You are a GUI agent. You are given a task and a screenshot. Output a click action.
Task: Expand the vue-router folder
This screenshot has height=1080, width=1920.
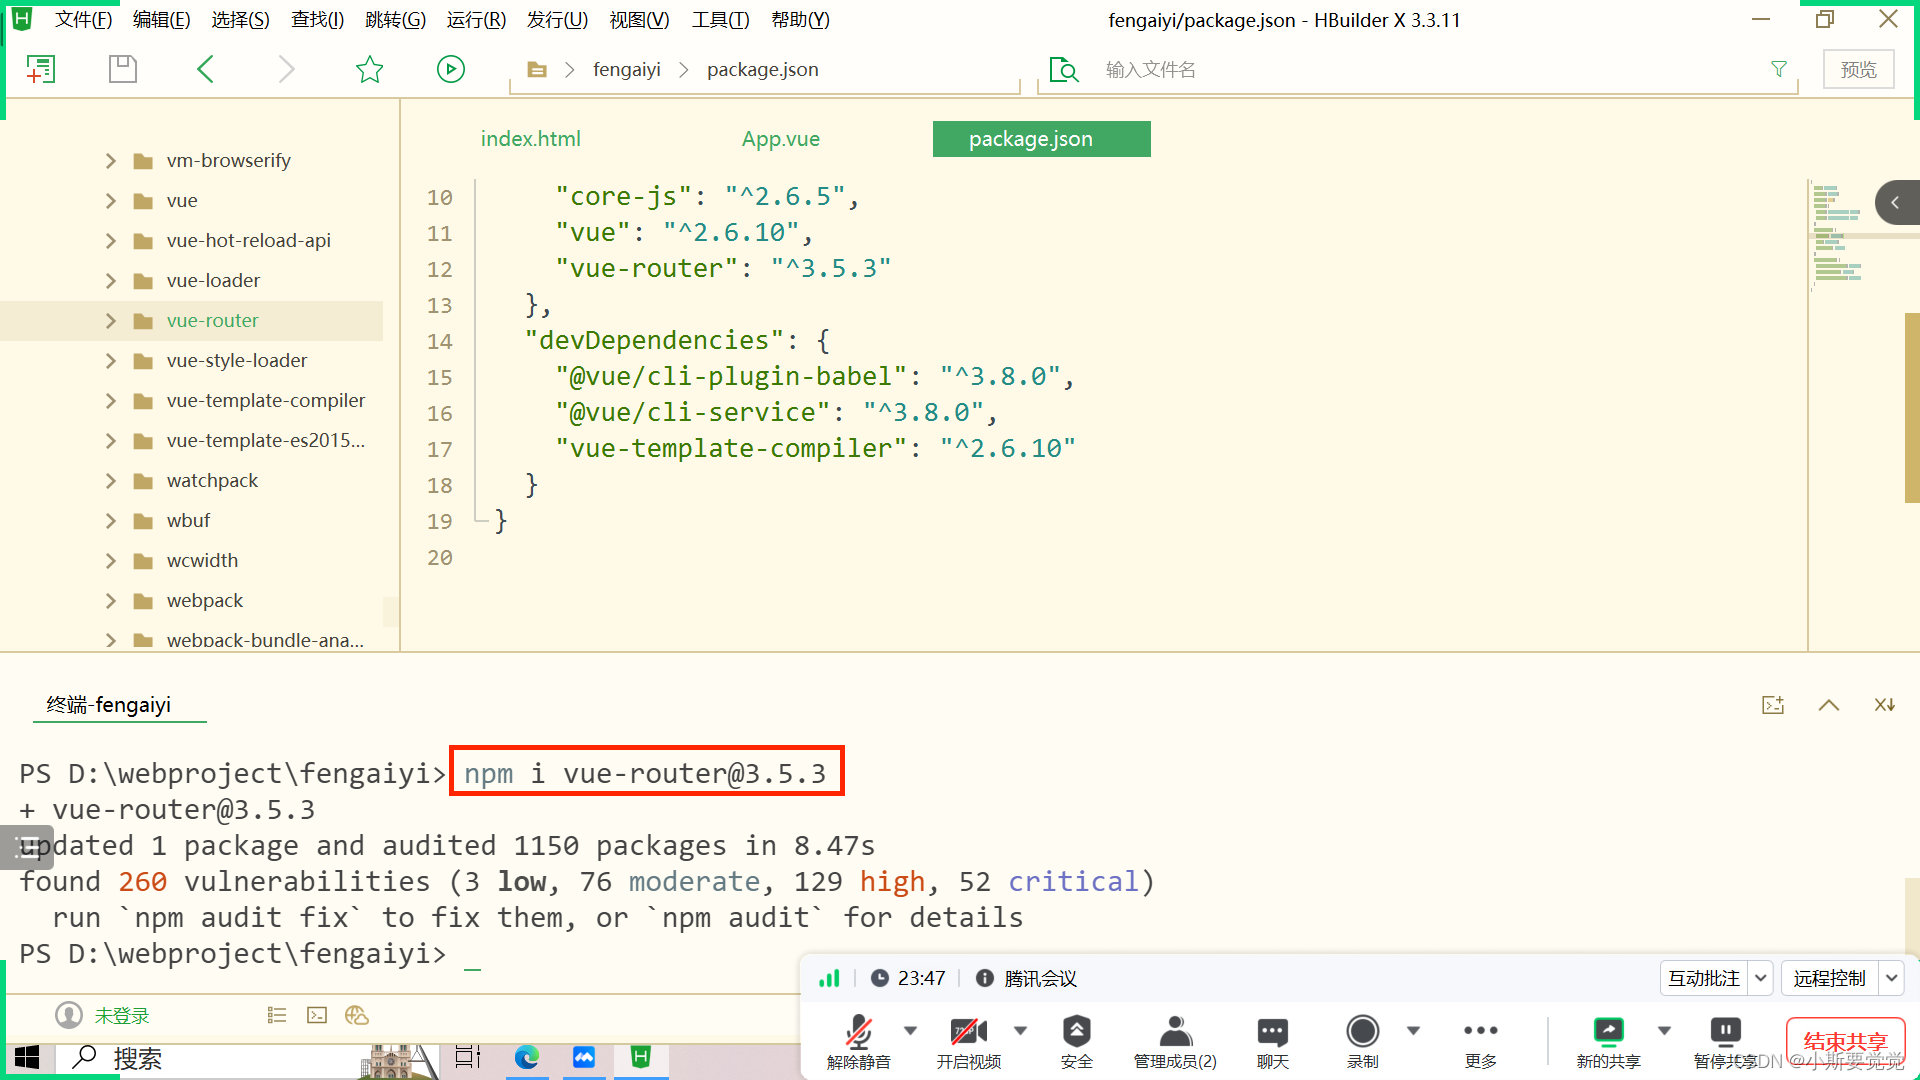pyautogui.click(x=111, y=321)
